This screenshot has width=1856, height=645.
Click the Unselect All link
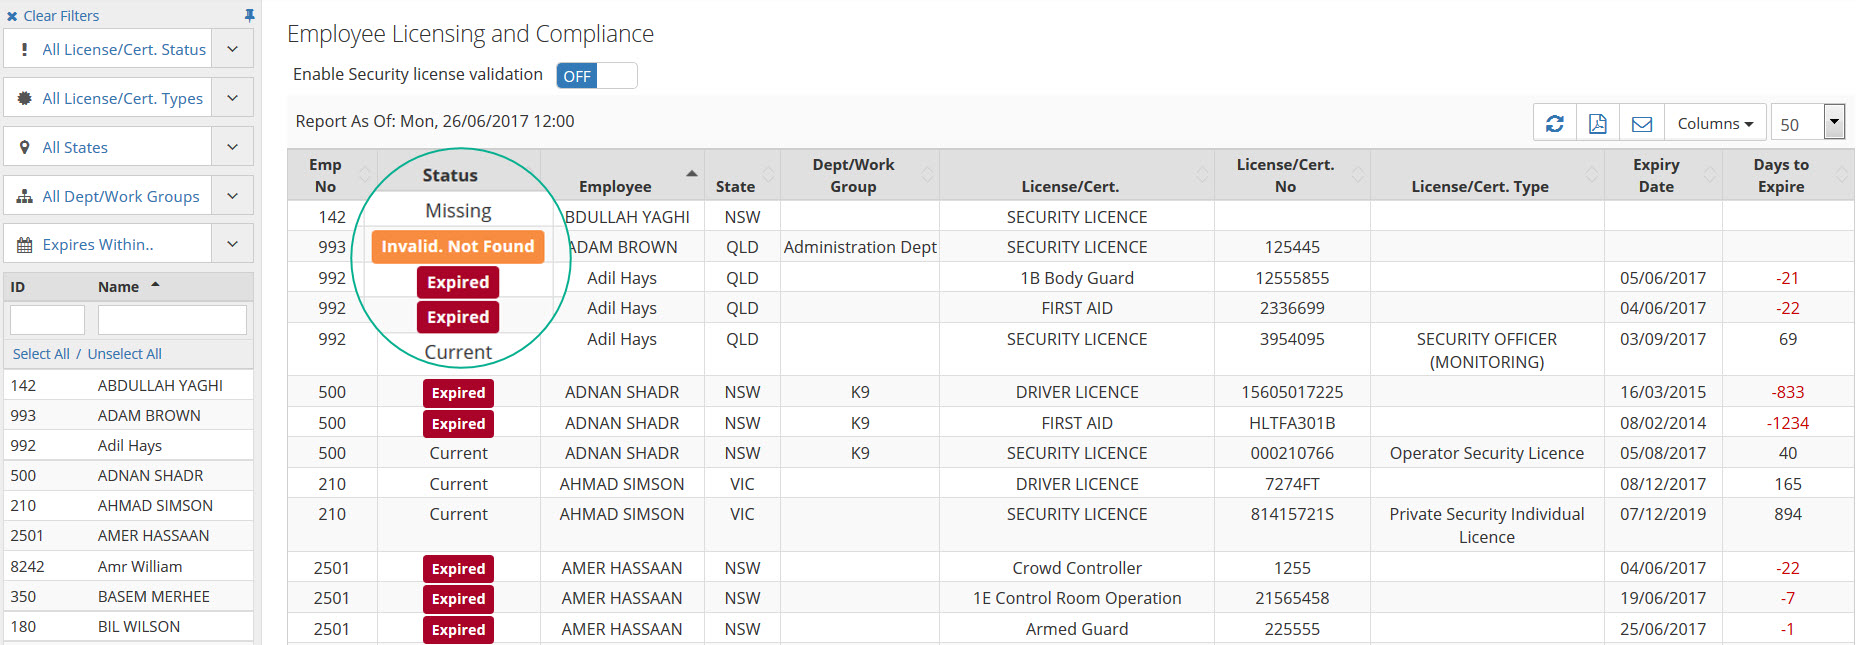pyautogui.click(x=124, y=354)
